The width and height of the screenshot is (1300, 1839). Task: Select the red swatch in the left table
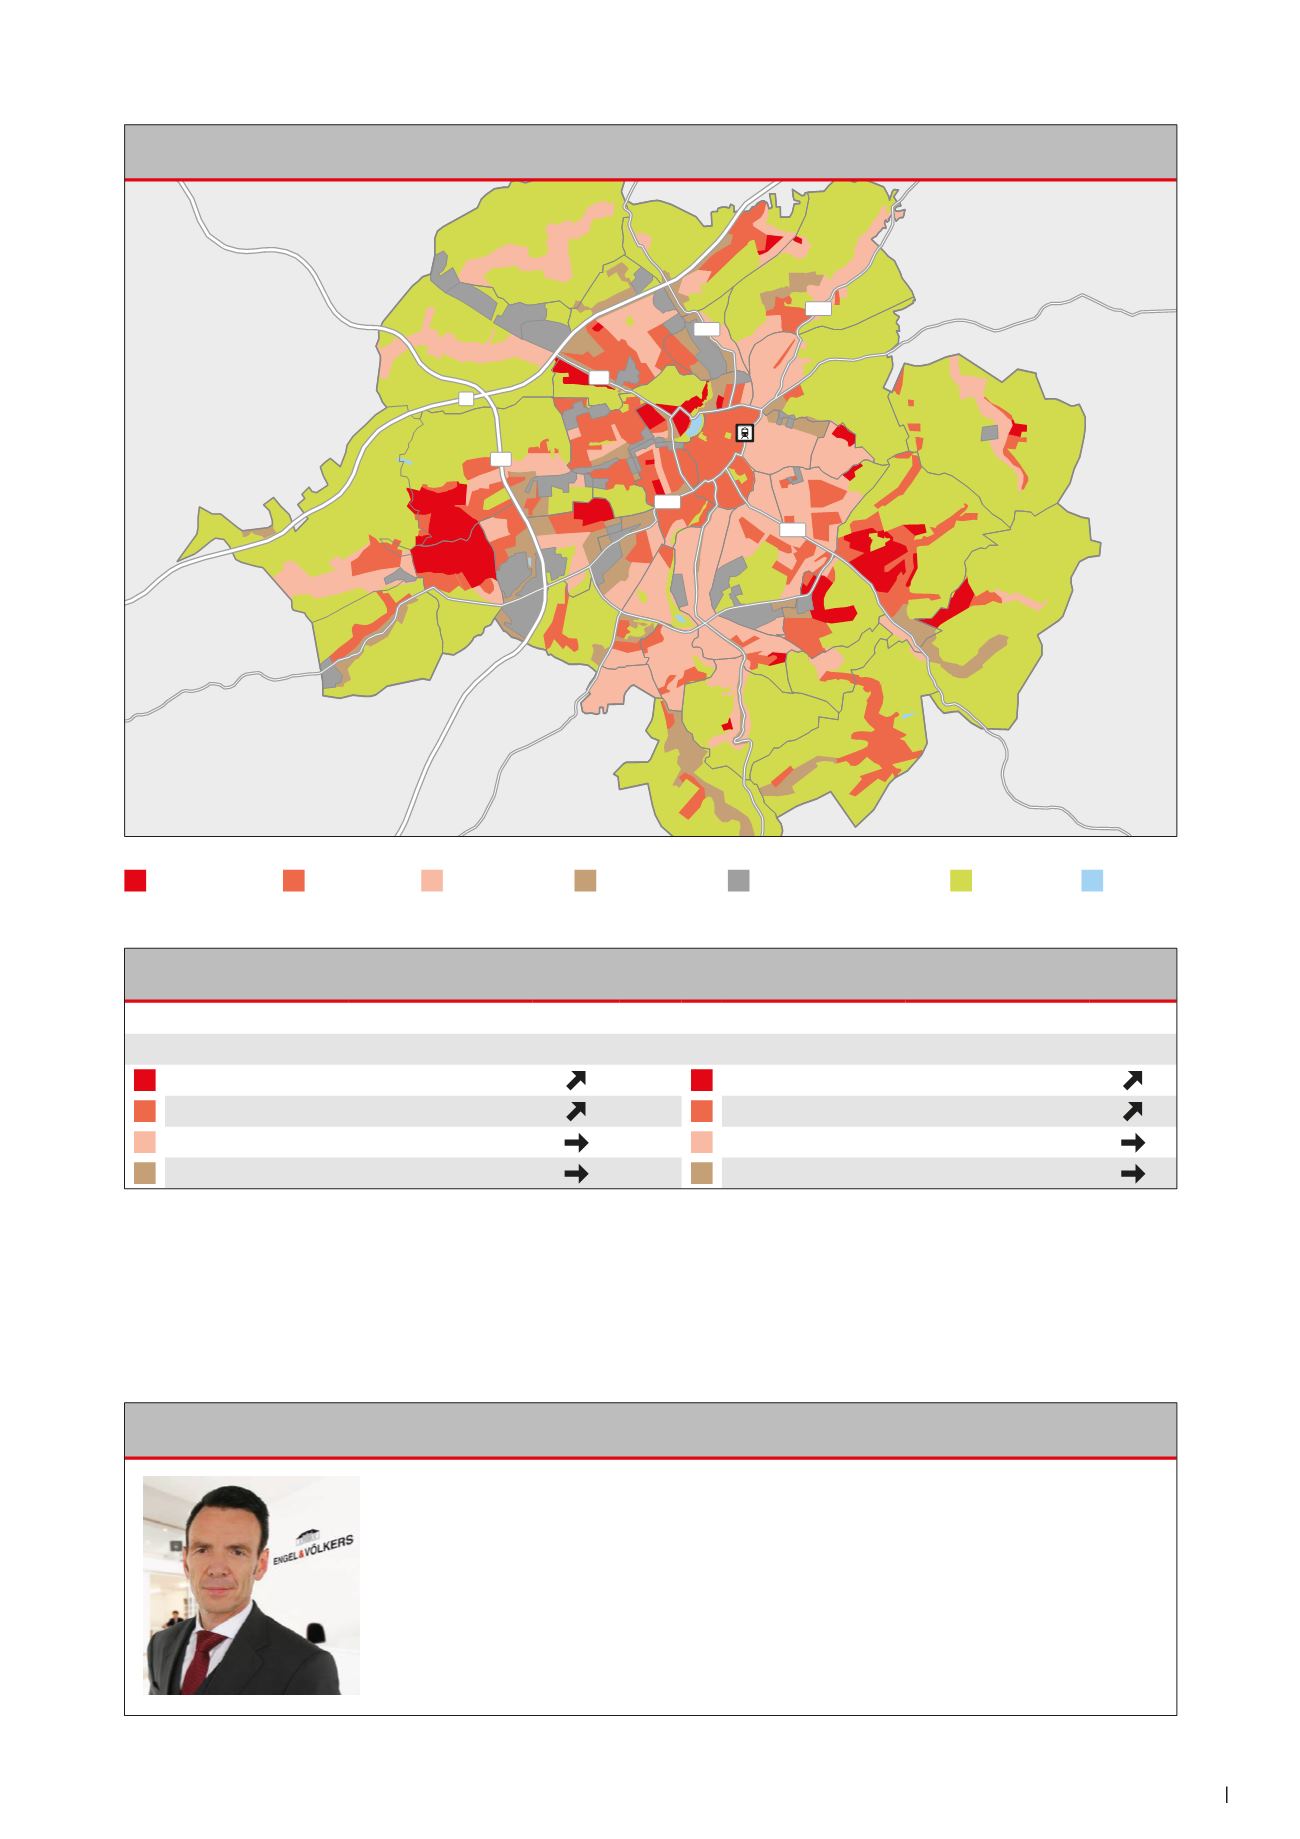point(145,1080)
